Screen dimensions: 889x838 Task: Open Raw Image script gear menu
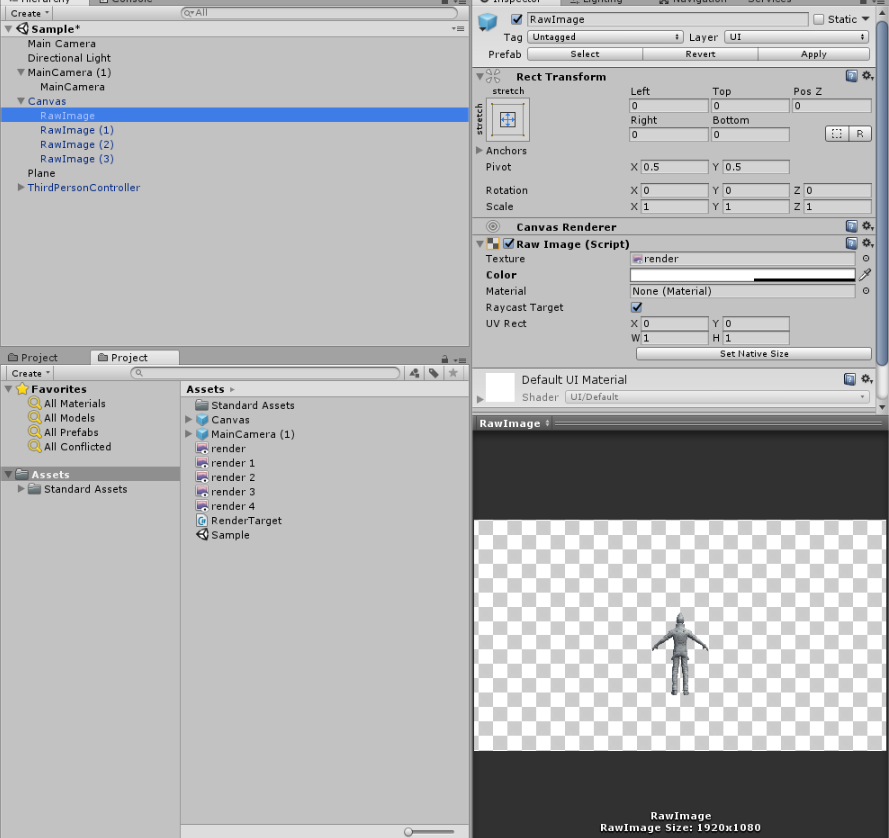(x=867, y=243)
